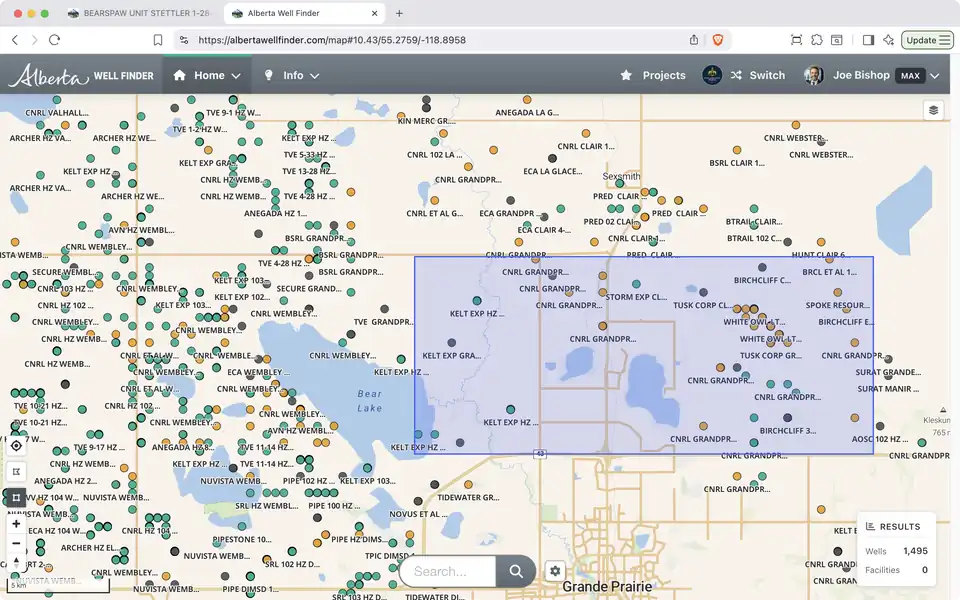The height and width of the screenshot is (600, 960).
Task: Share this page
Action: click(x=694, y=40)
